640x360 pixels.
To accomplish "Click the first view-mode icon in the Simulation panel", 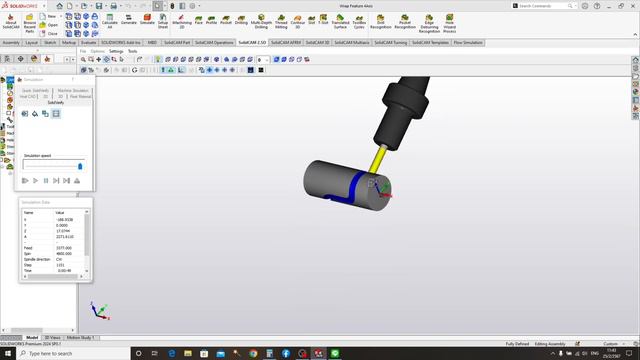I will (25, 114).
